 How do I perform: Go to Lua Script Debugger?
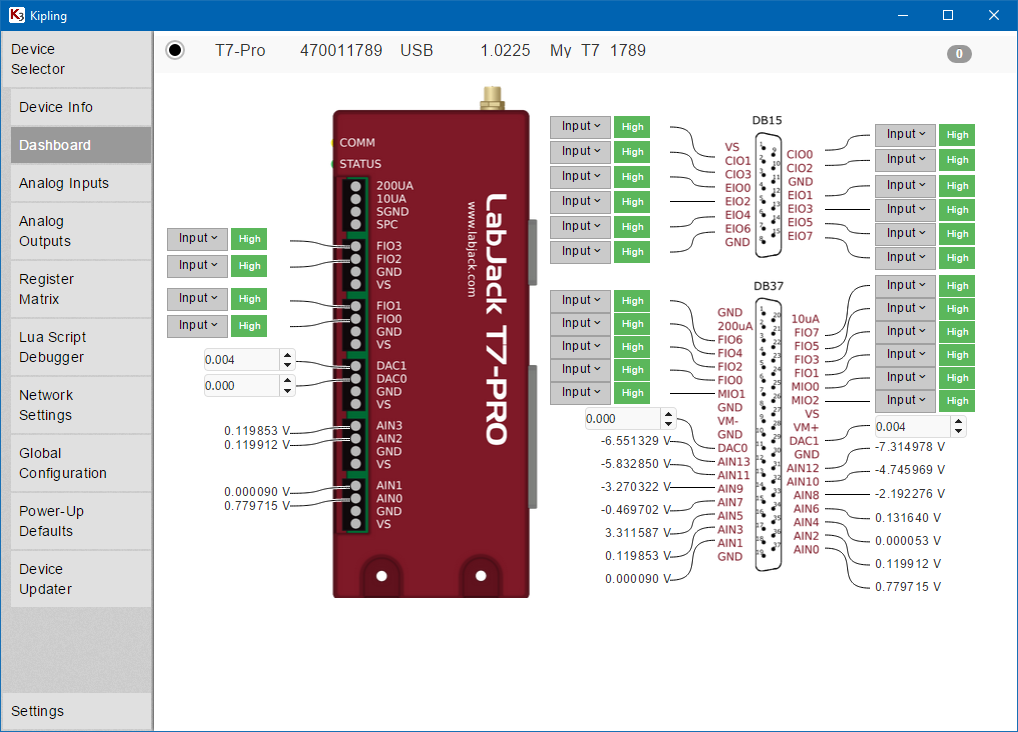click(x=52, y=347)
